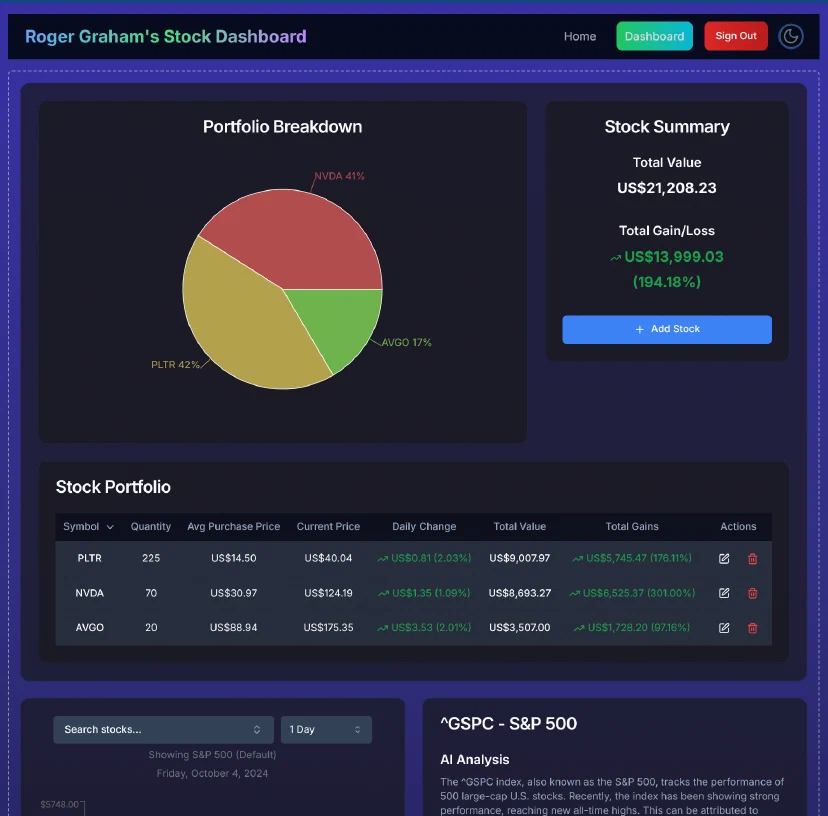Click the Current Price column header
Image resolution: width=828 pixels, height=816 pixels.
tap(328, 527)
